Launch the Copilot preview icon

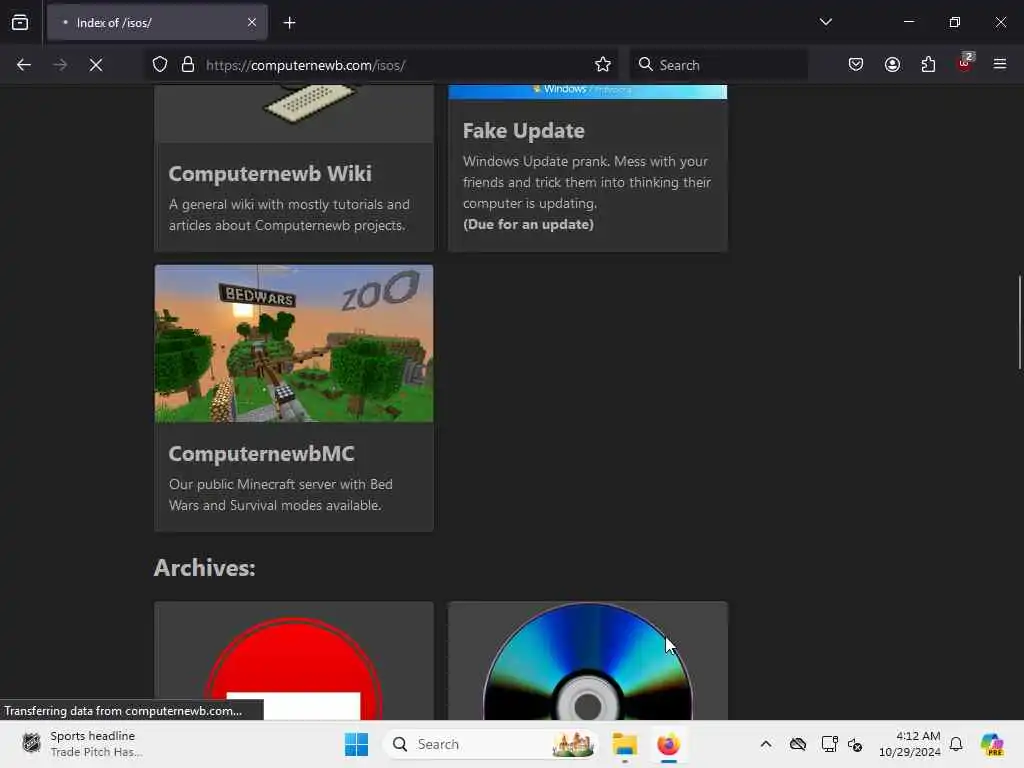click(992, 744)
